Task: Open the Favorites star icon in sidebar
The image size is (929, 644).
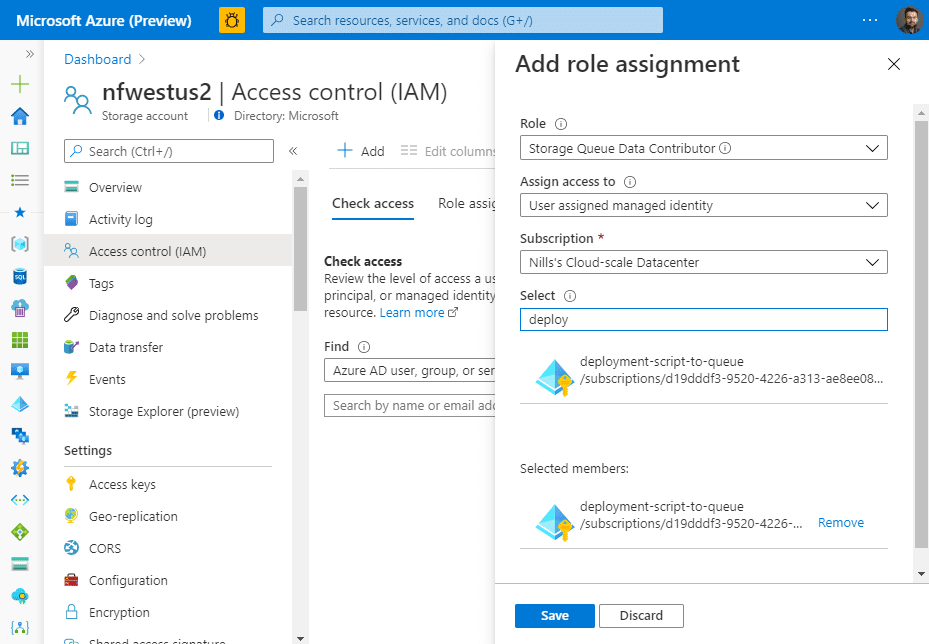Action: coord(20,212)
